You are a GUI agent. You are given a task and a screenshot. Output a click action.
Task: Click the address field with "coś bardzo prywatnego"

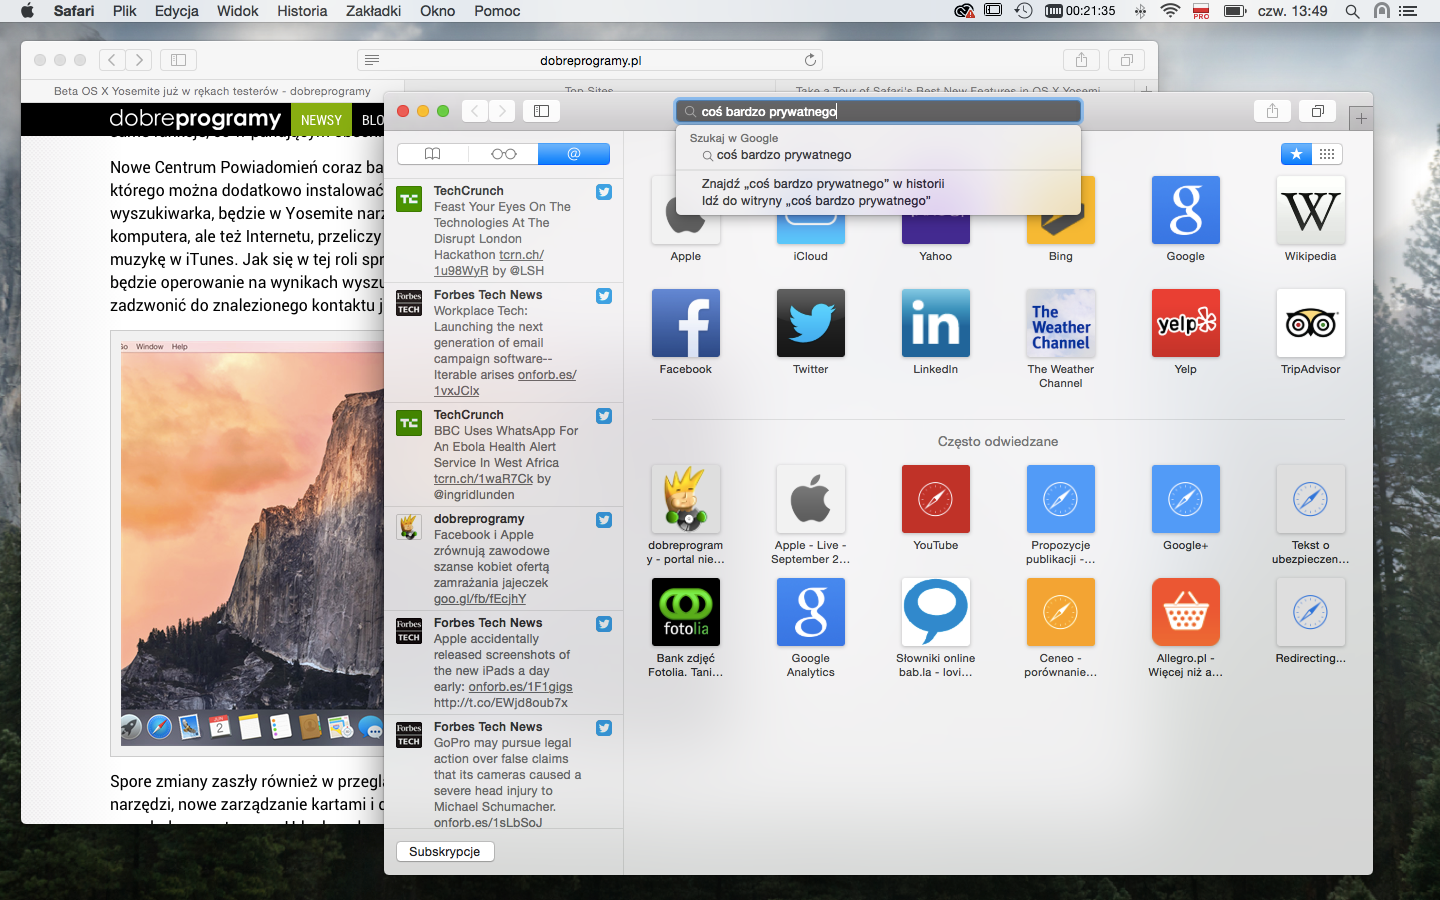click(878, 111)
